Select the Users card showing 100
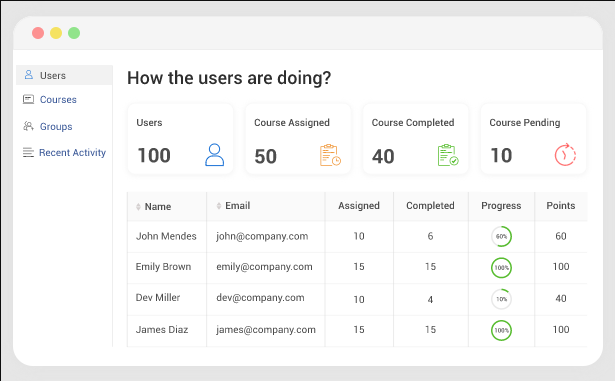 pos(180,139)
